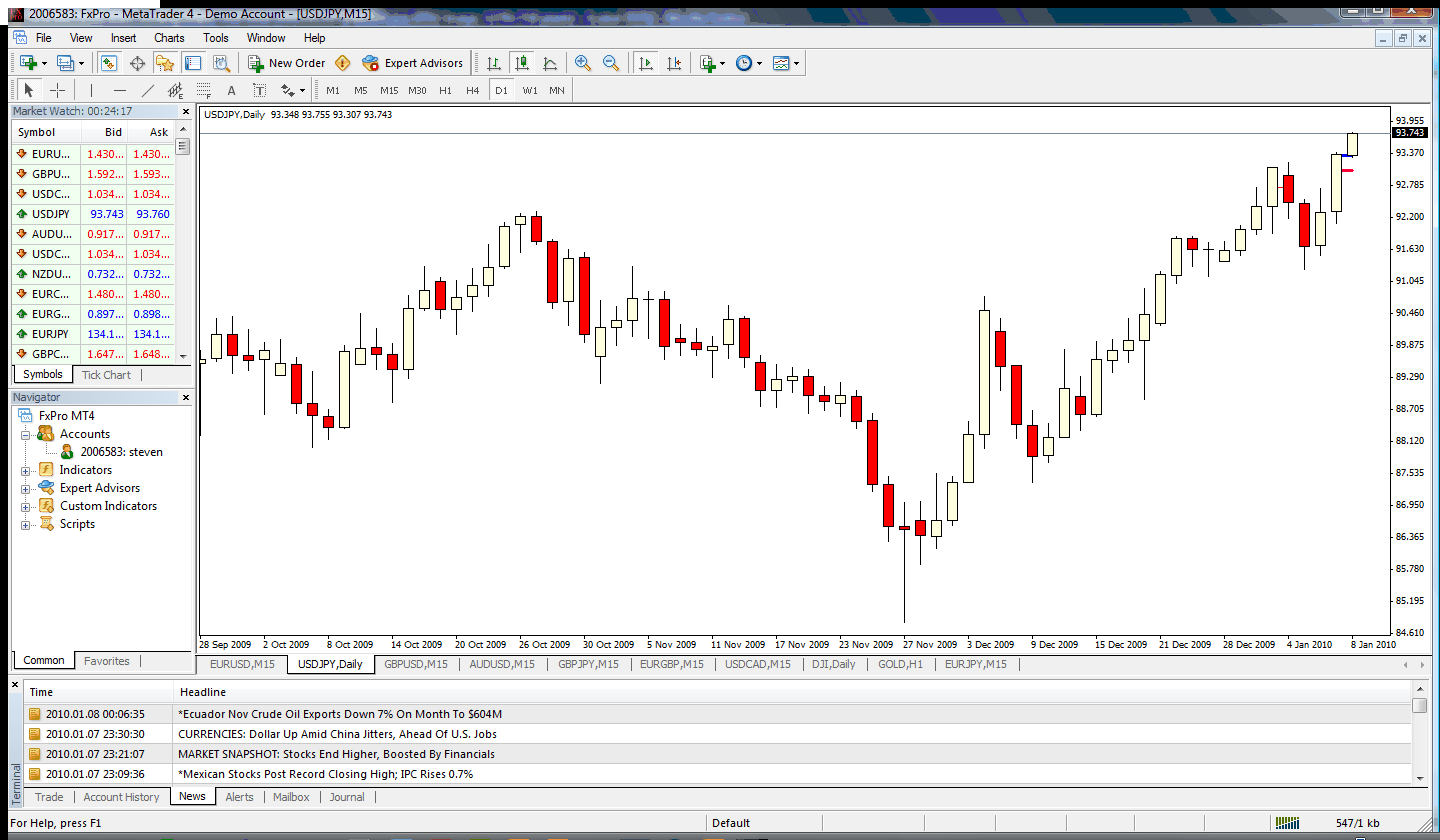Toggle Auto Scroll chart icon
This screenshot has width=1440, height=840.
point(646,63)
